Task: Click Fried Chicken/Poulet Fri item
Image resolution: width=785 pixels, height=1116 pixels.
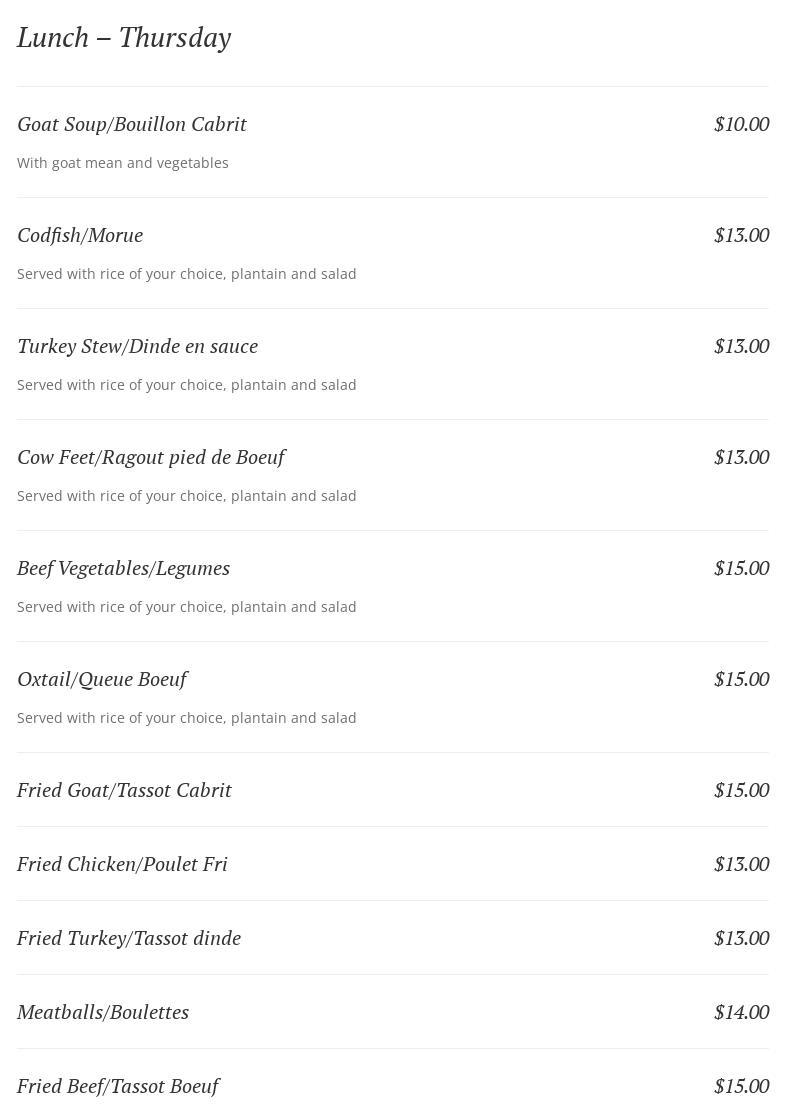Action: (x=122, y=864)
